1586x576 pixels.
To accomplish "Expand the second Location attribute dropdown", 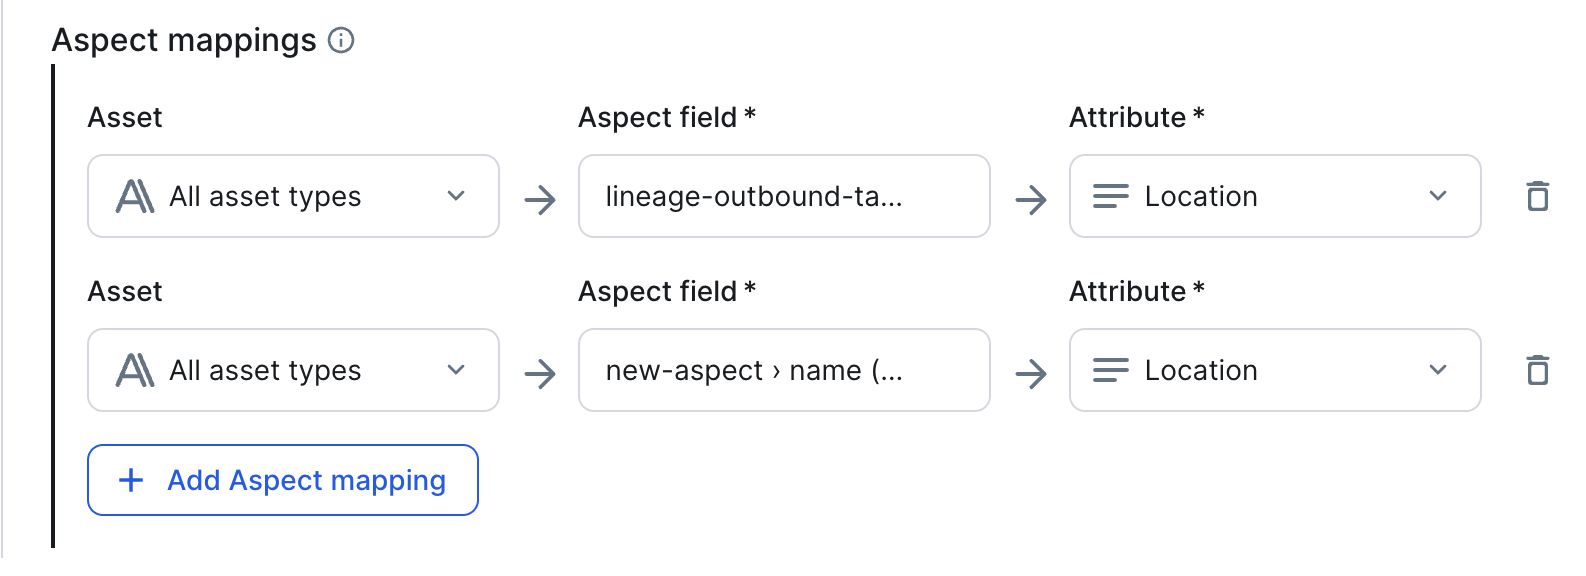I will point(1275,370).
